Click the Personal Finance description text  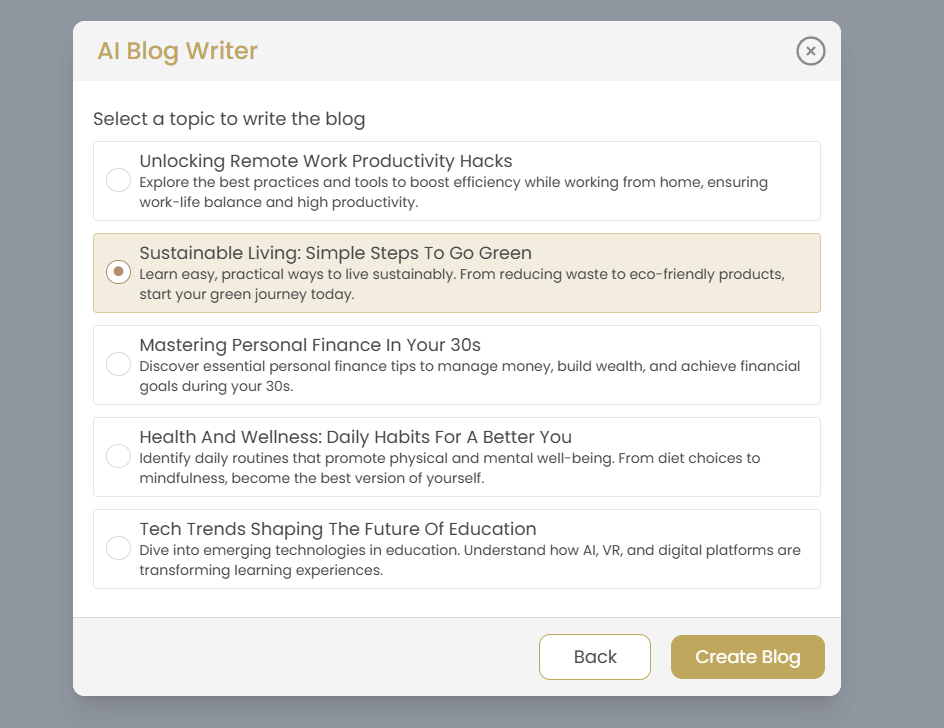click(x=470, y=376)
